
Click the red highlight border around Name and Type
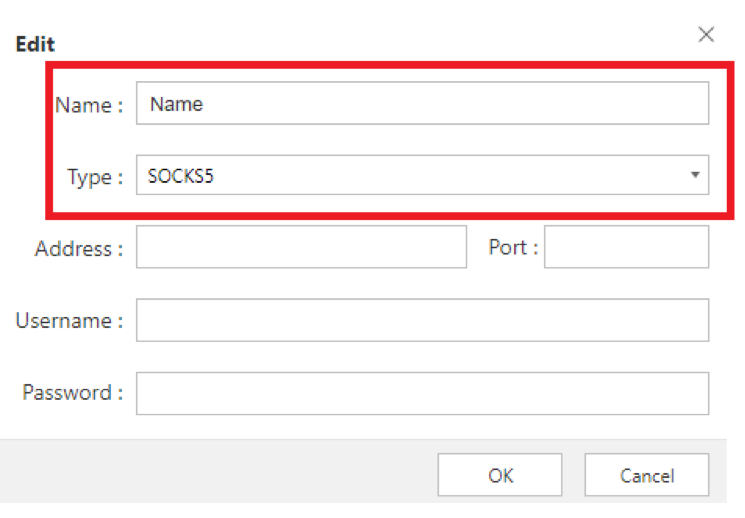pyautogui.click(x=390, y=65)
